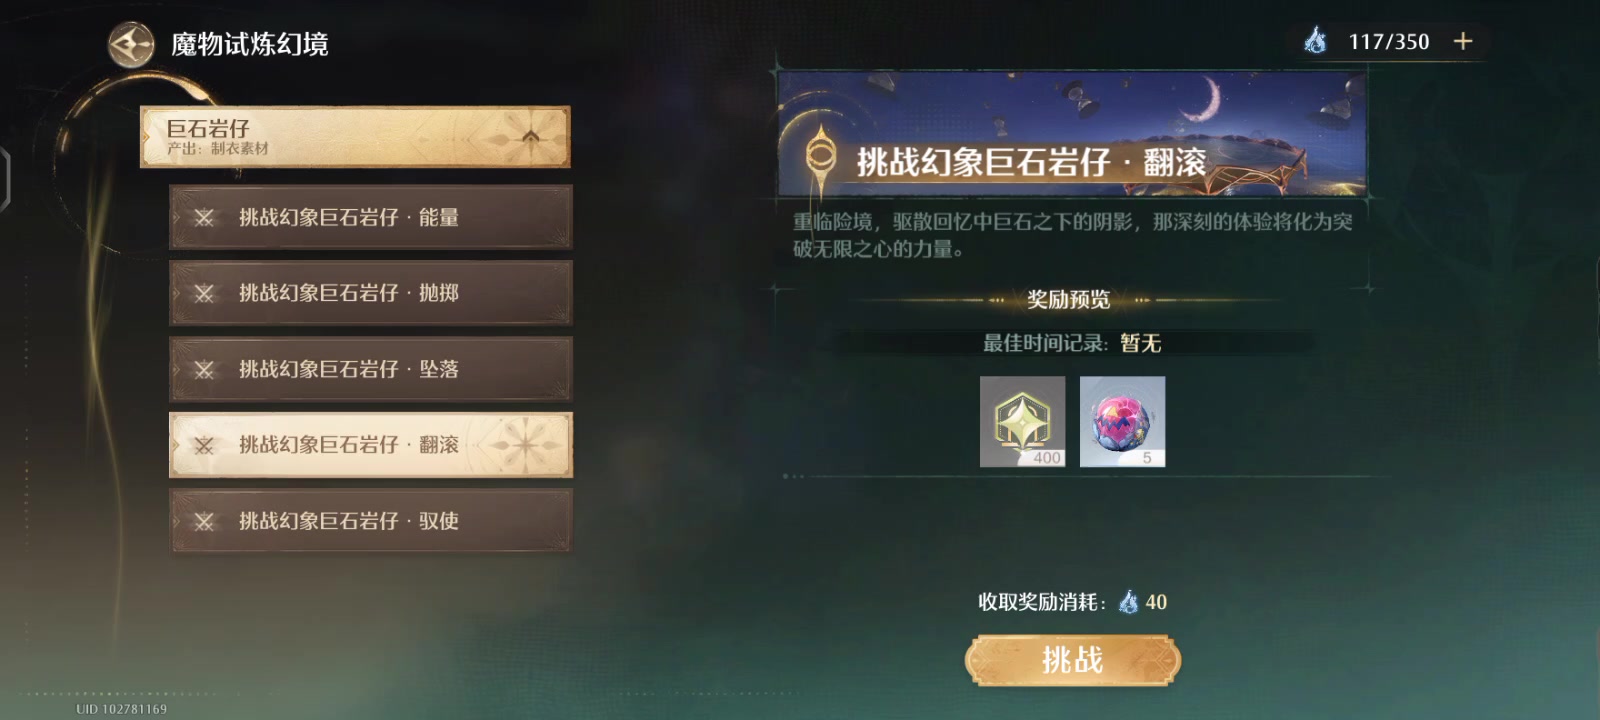This screenshot has width=1600, height=720.
Task: Click the 魔物试炼幻境 title text
Action: click(x=249, y=45)
